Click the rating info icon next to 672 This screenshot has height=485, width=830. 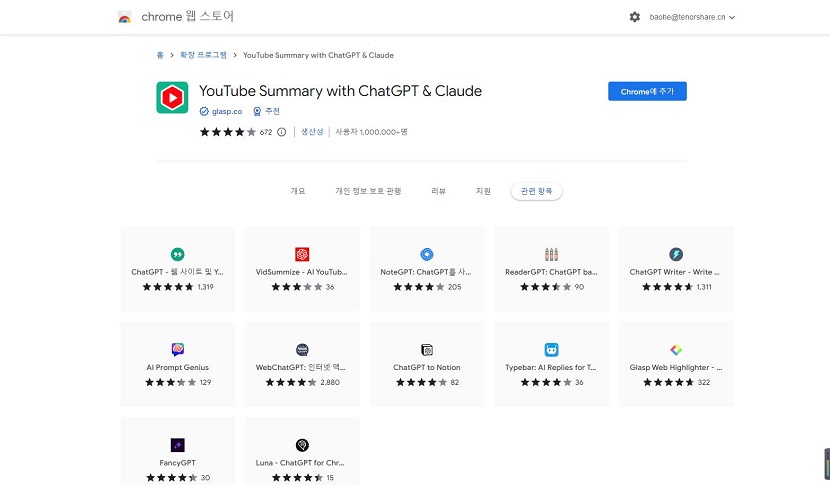(x=282, y=132)
